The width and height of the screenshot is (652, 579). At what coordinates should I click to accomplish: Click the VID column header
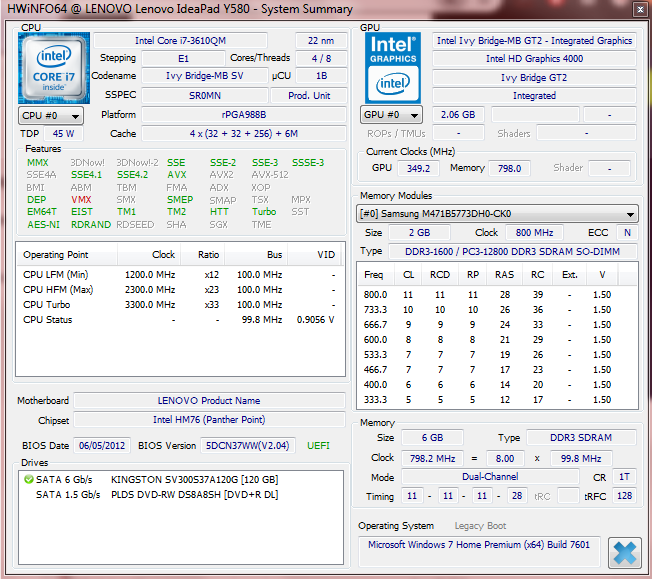[x=314, y=255]
